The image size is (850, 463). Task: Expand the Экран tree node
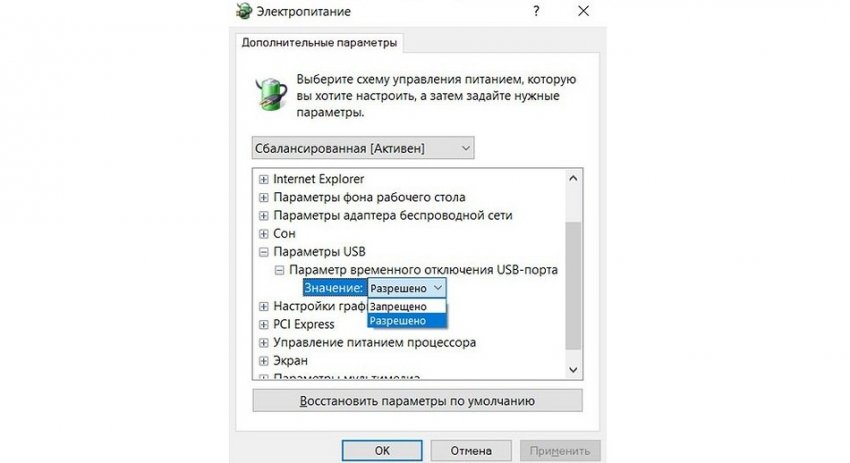(264, 360)
